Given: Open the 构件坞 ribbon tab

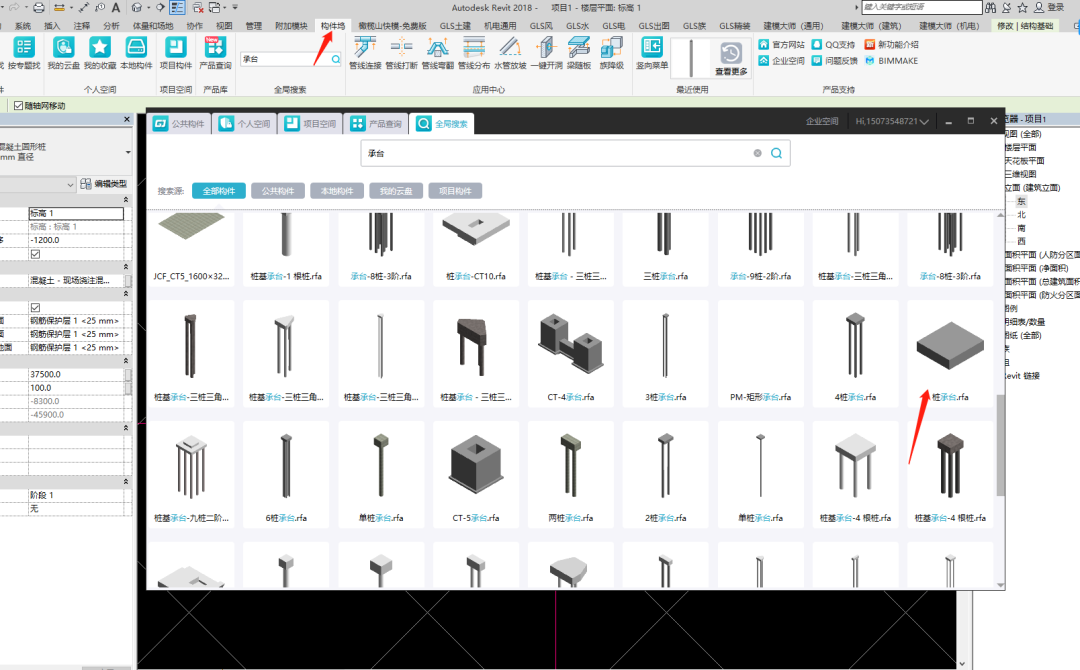Looking at the screenshot, I should 333,25.
